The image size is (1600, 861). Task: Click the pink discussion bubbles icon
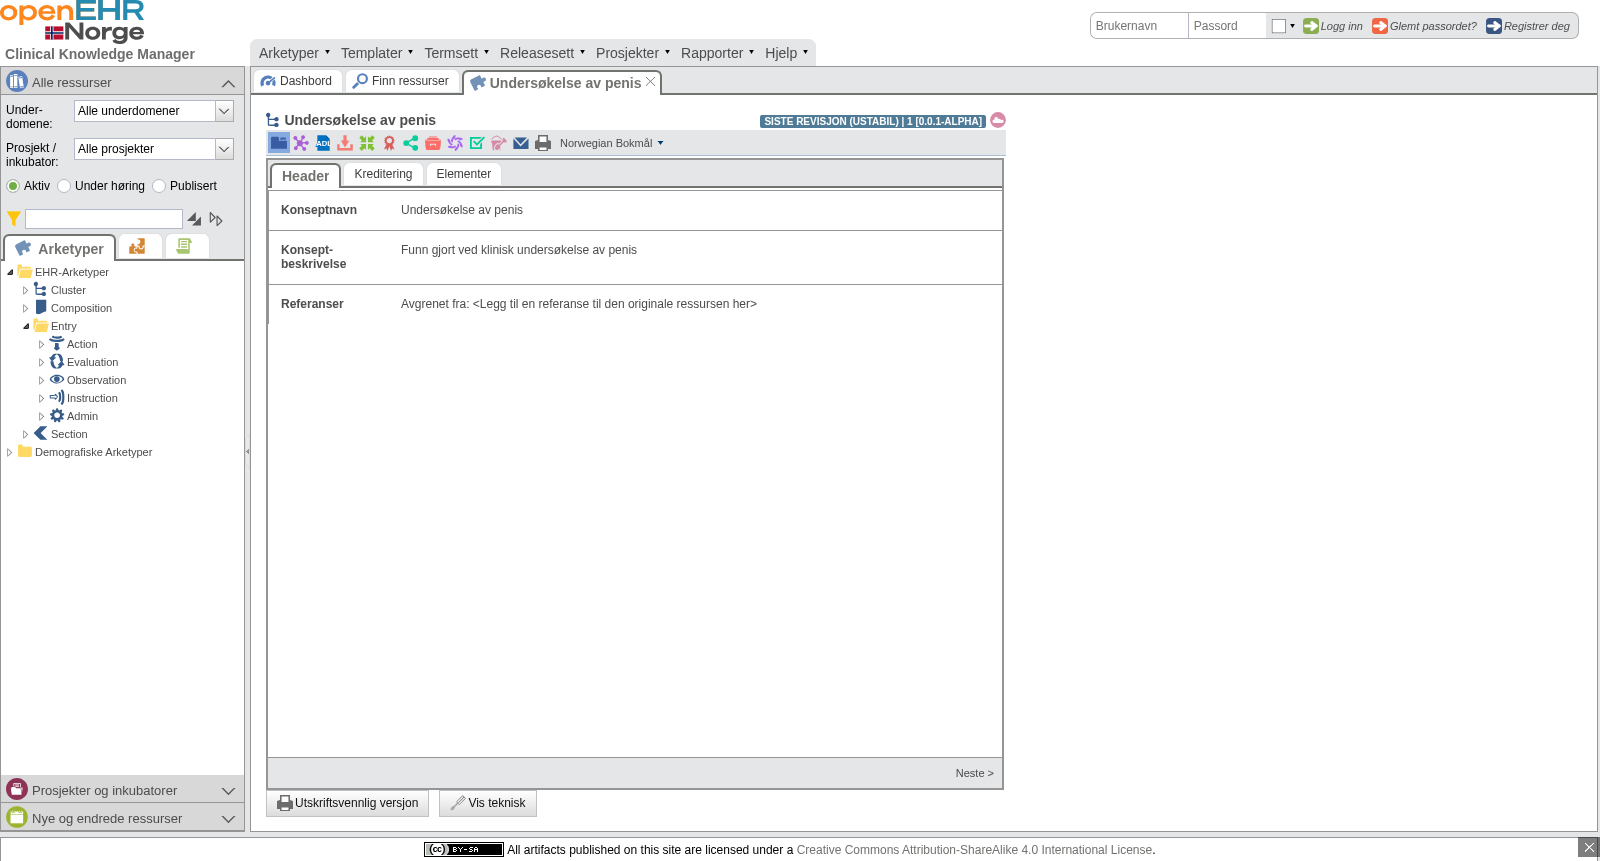(499, 143)
